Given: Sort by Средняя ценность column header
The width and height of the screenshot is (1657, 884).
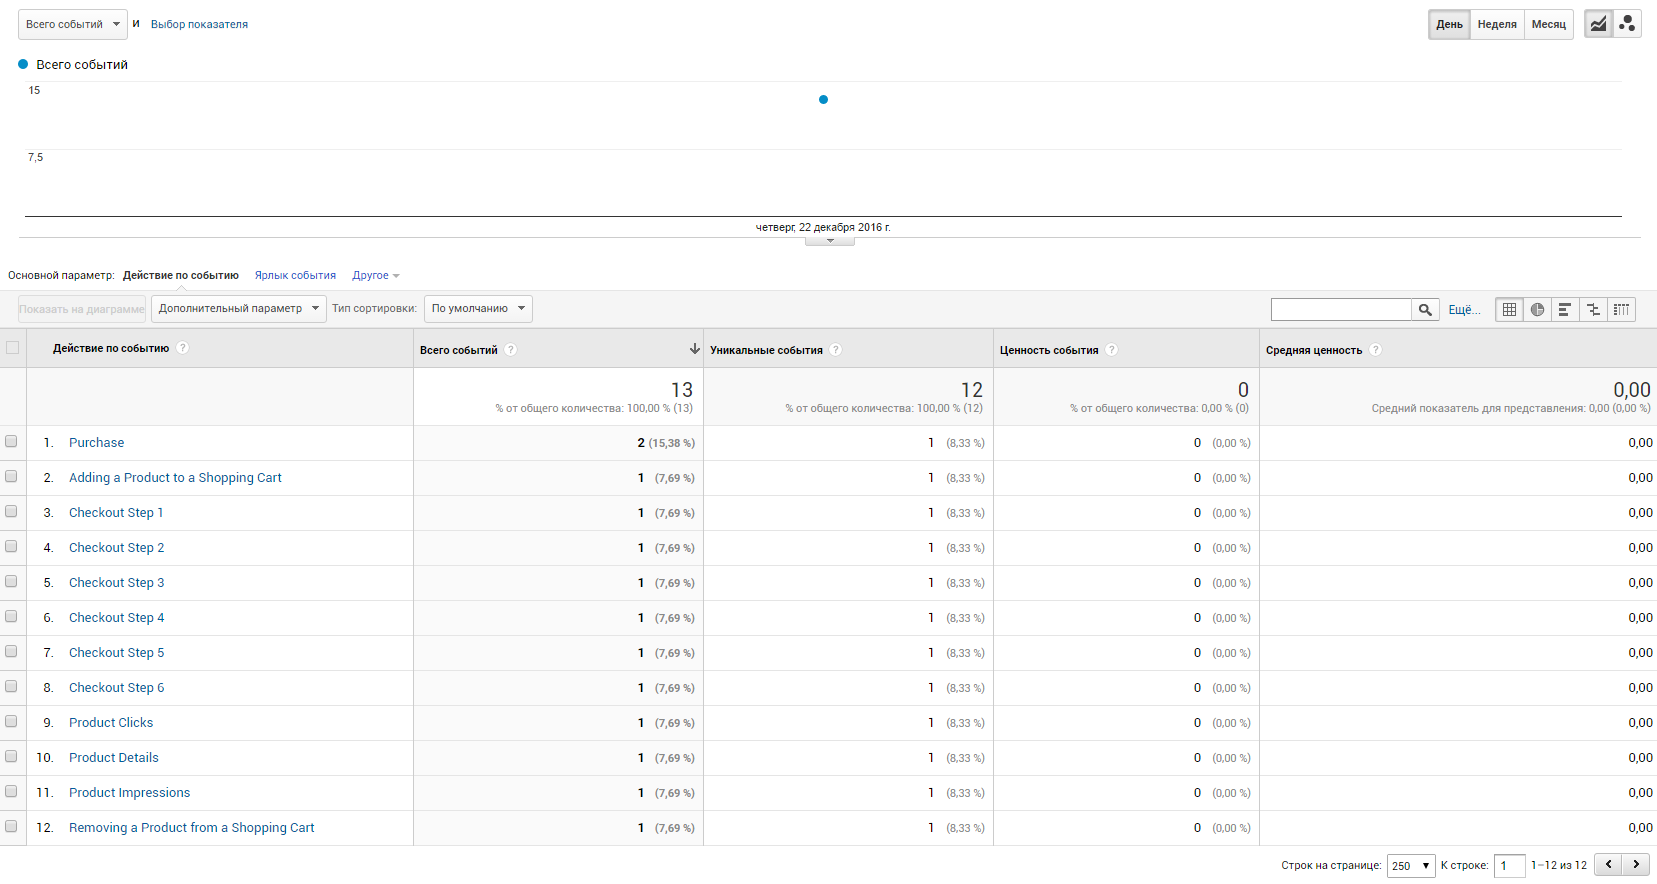Looking at the screenshot, I should pyautogui.click(x=1314, y=350).
